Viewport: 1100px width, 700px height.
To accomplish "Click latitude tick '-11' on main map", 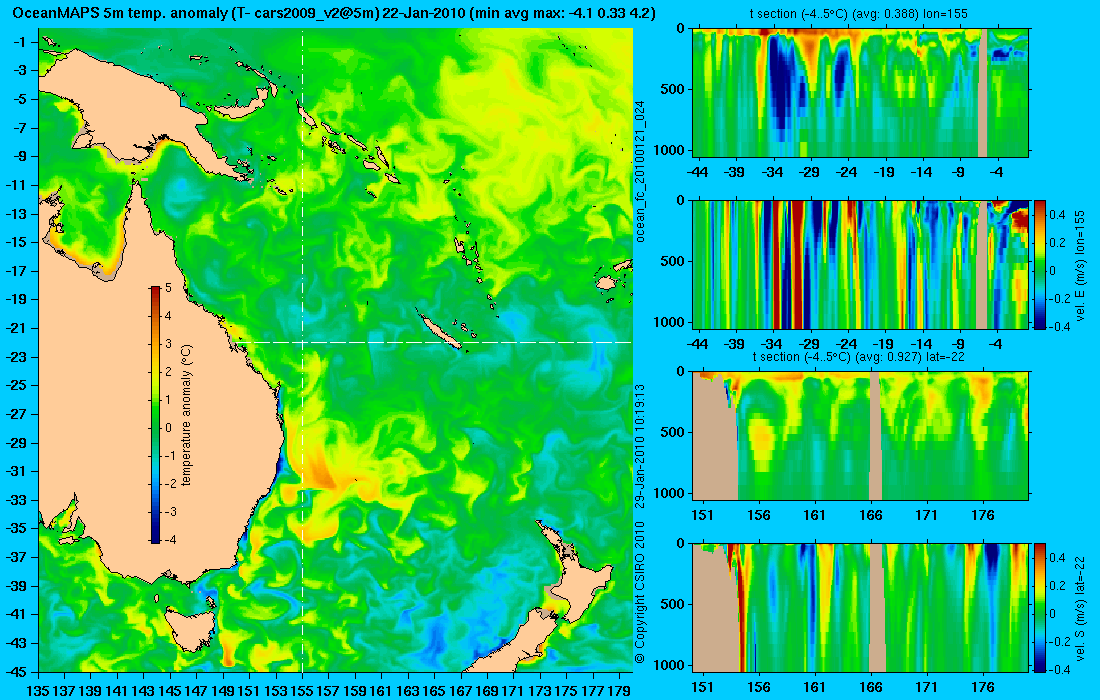I will tap(17, 185).
